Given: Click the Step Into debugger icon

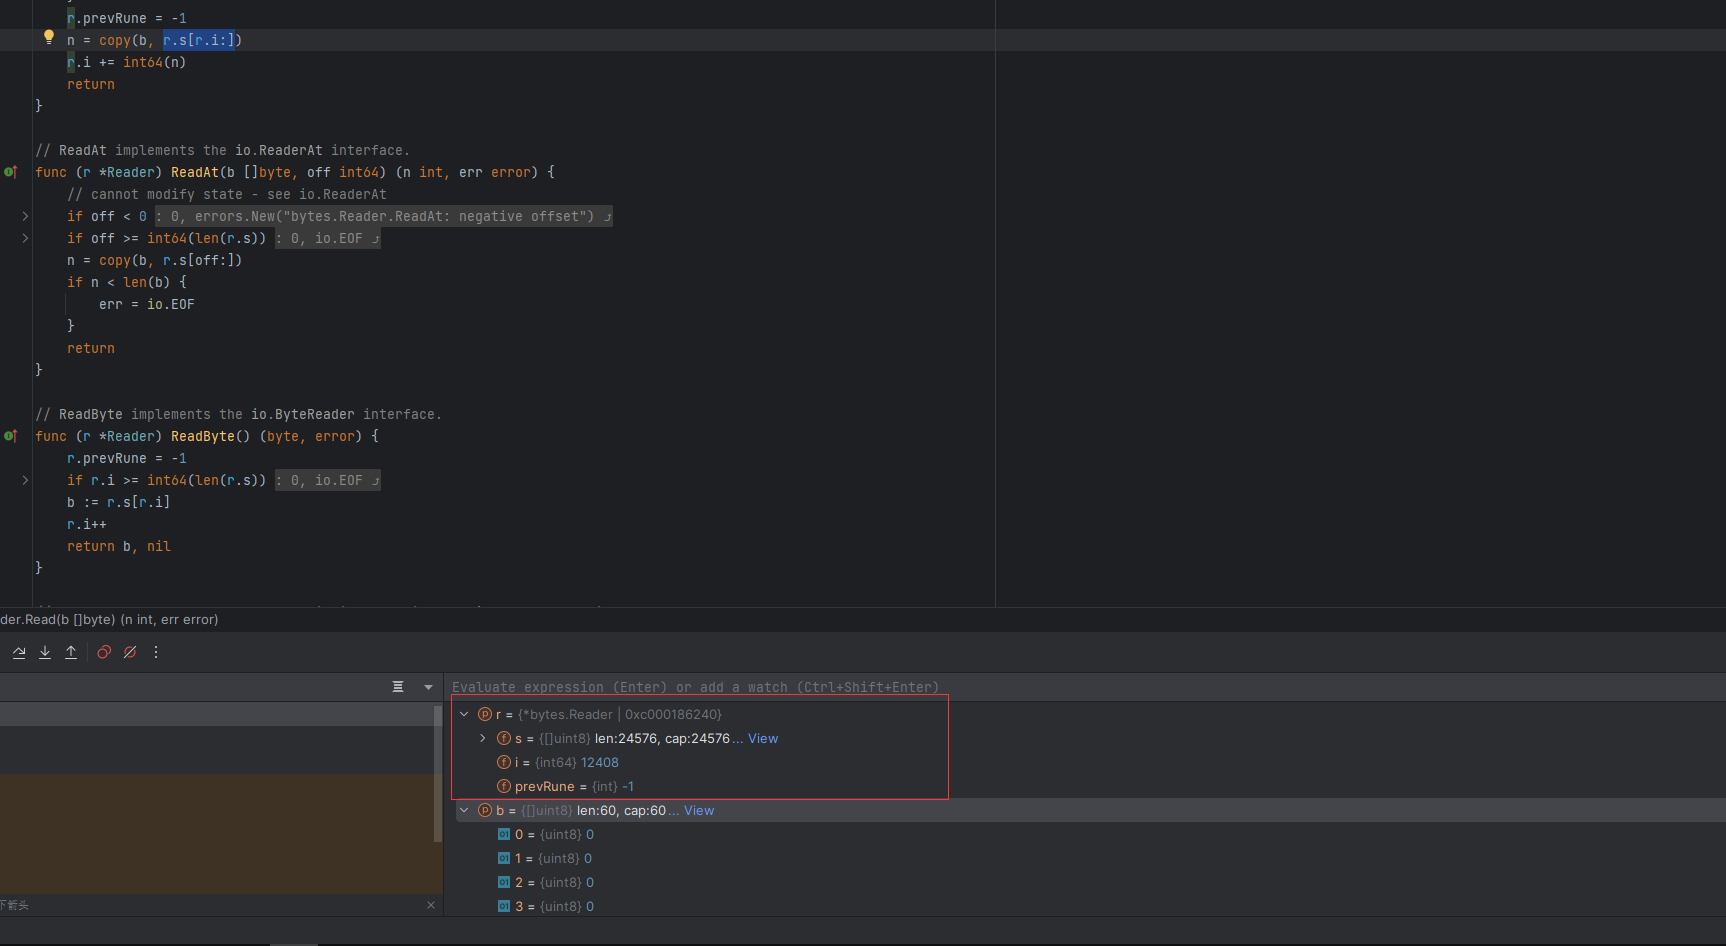Looking at the screenshot, I should pos(45,652).
